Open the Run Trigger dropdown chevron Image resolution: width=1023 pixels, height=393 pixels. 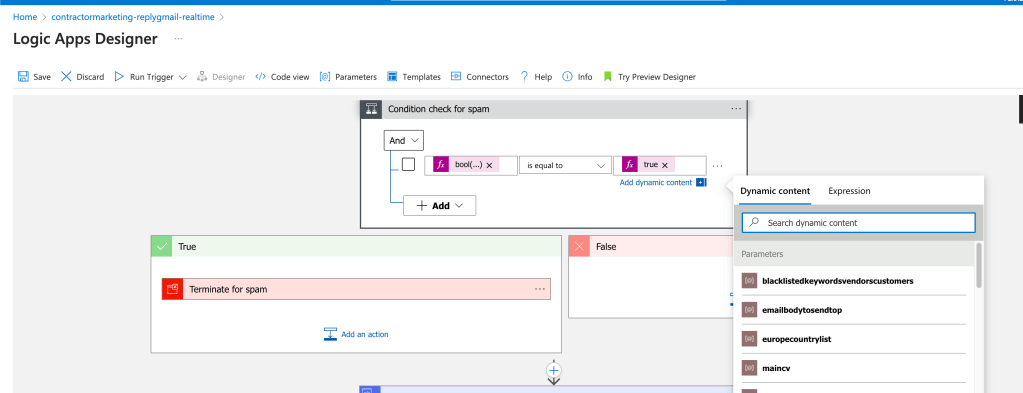point(183,77)
